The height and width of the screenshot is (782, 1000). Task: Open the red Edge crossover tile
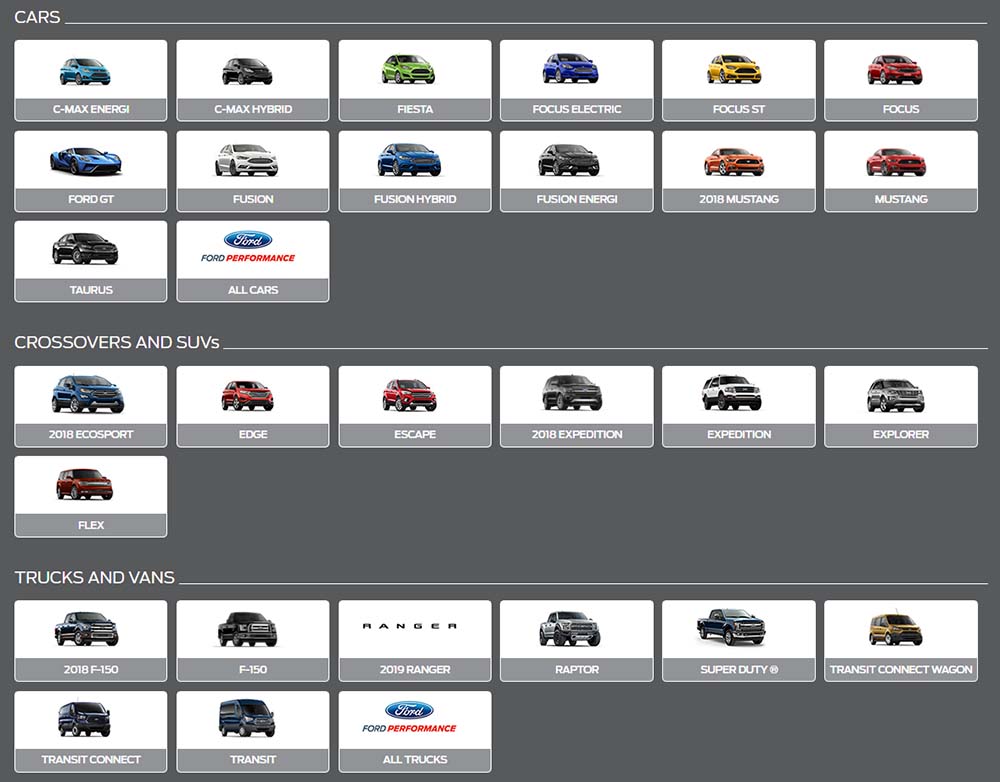pyautogui.click(x=253, y=406)
